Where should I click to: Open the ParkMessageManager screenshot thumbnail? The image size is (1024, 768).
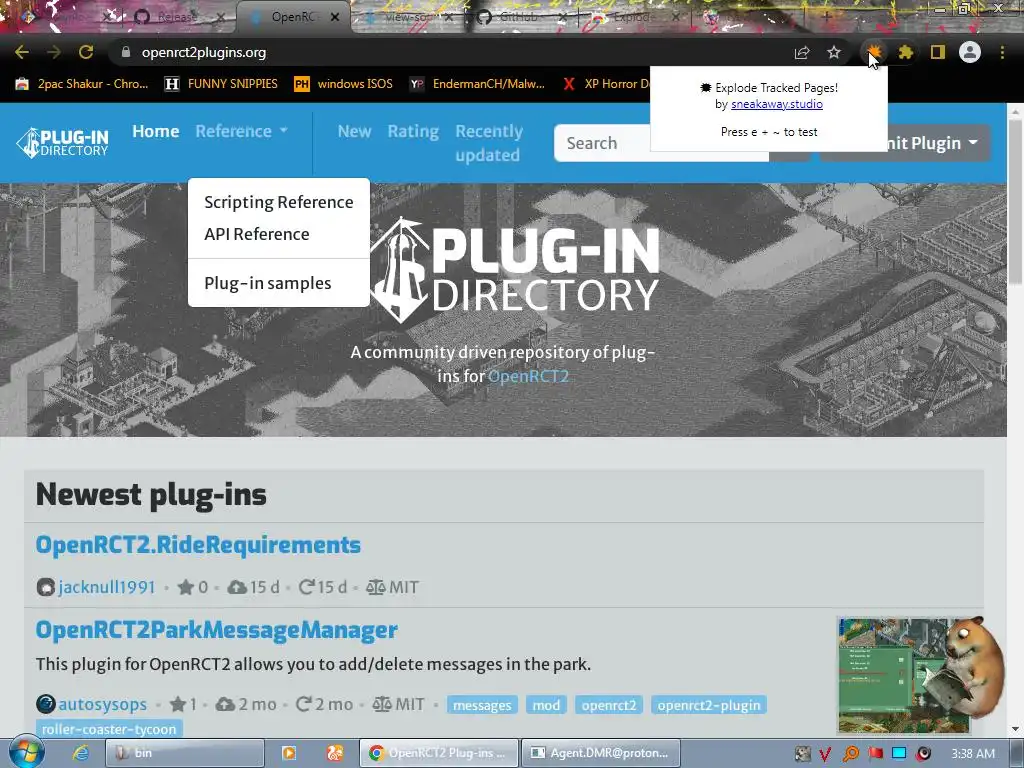904,675
